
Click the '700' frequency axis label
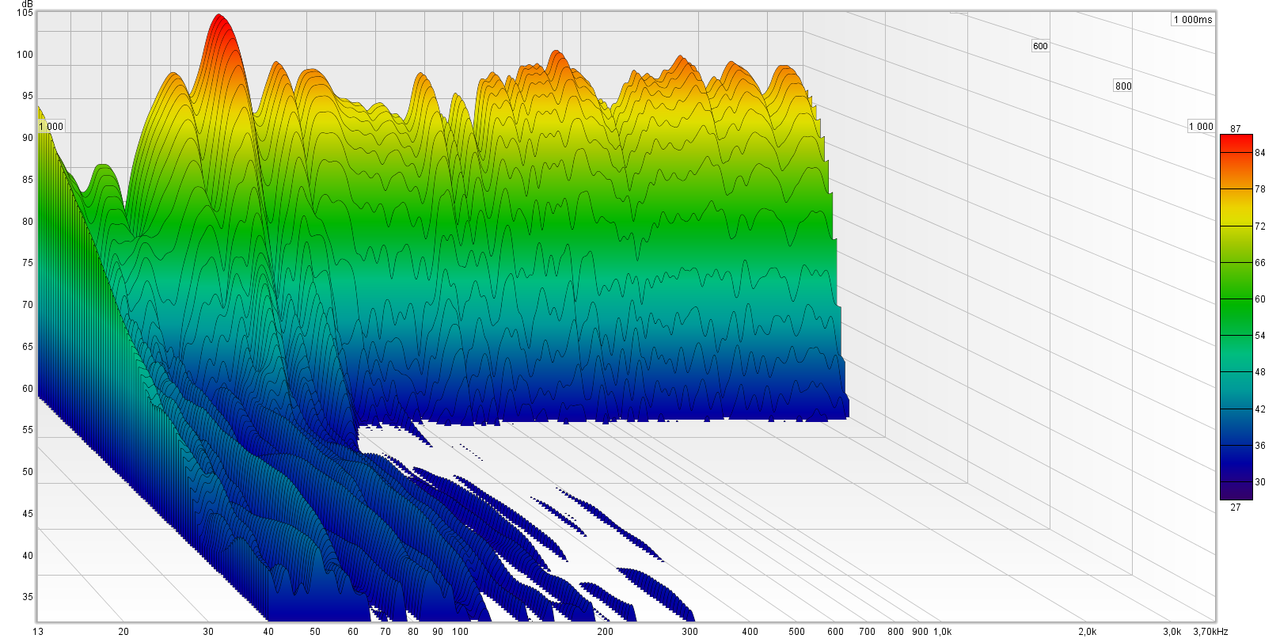click(866, 631)
